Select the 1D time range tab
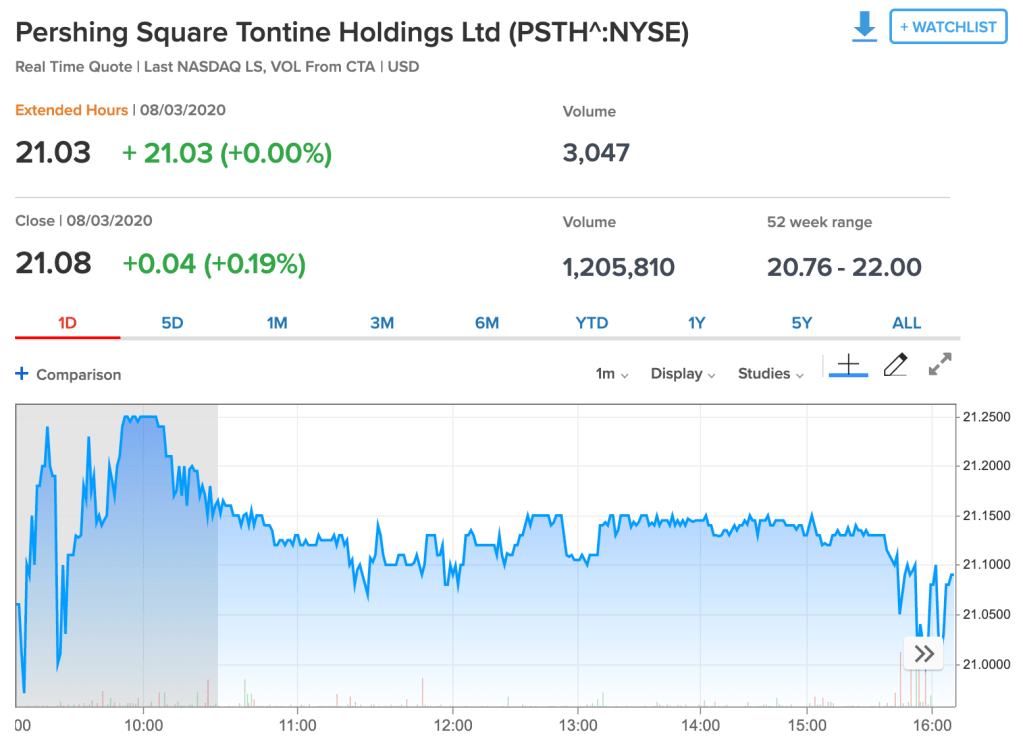 [67, 323]
